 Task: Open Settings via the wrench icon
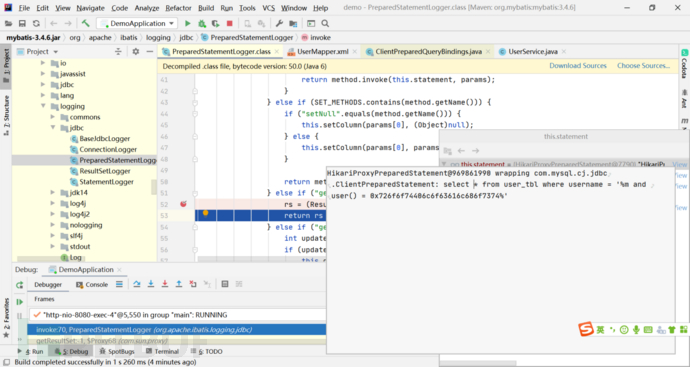(x=279, y=23)
